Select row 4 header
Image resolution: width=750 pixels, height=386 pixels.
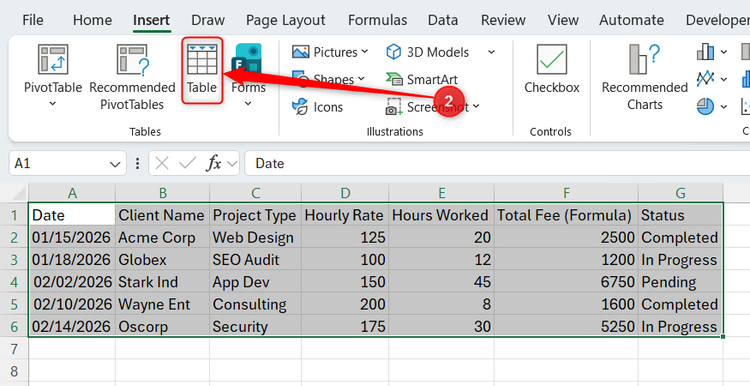click(x=14, y=282)
